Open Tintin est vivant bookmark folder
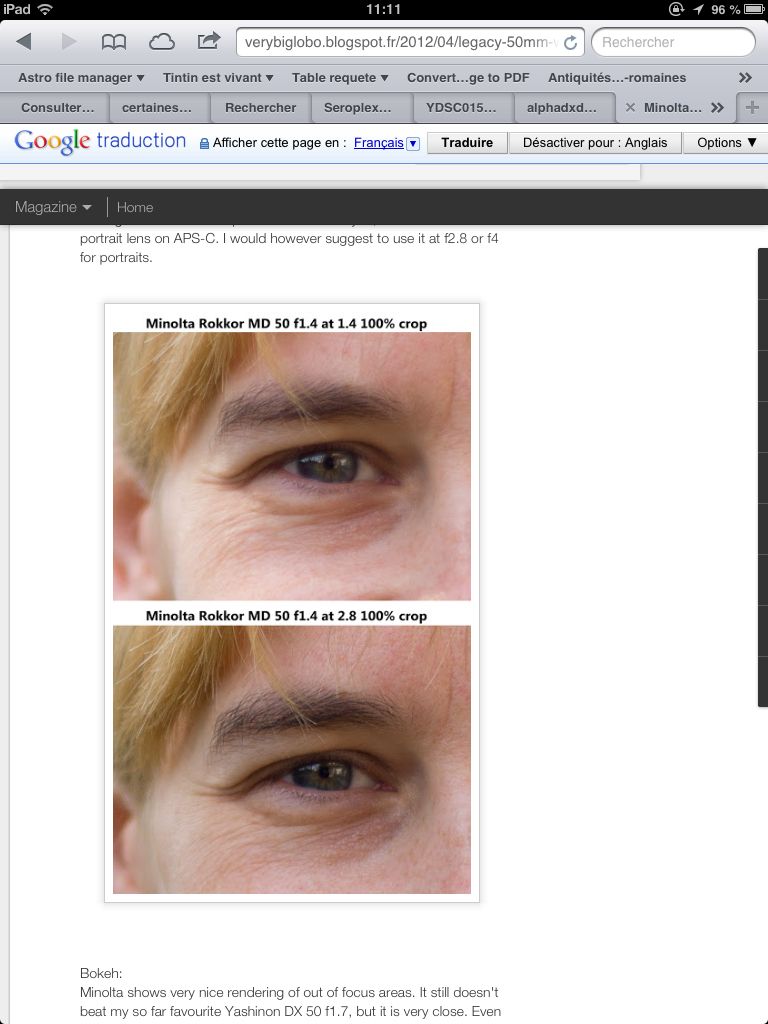Viewport: 768px width, 1024px height. 218,78
